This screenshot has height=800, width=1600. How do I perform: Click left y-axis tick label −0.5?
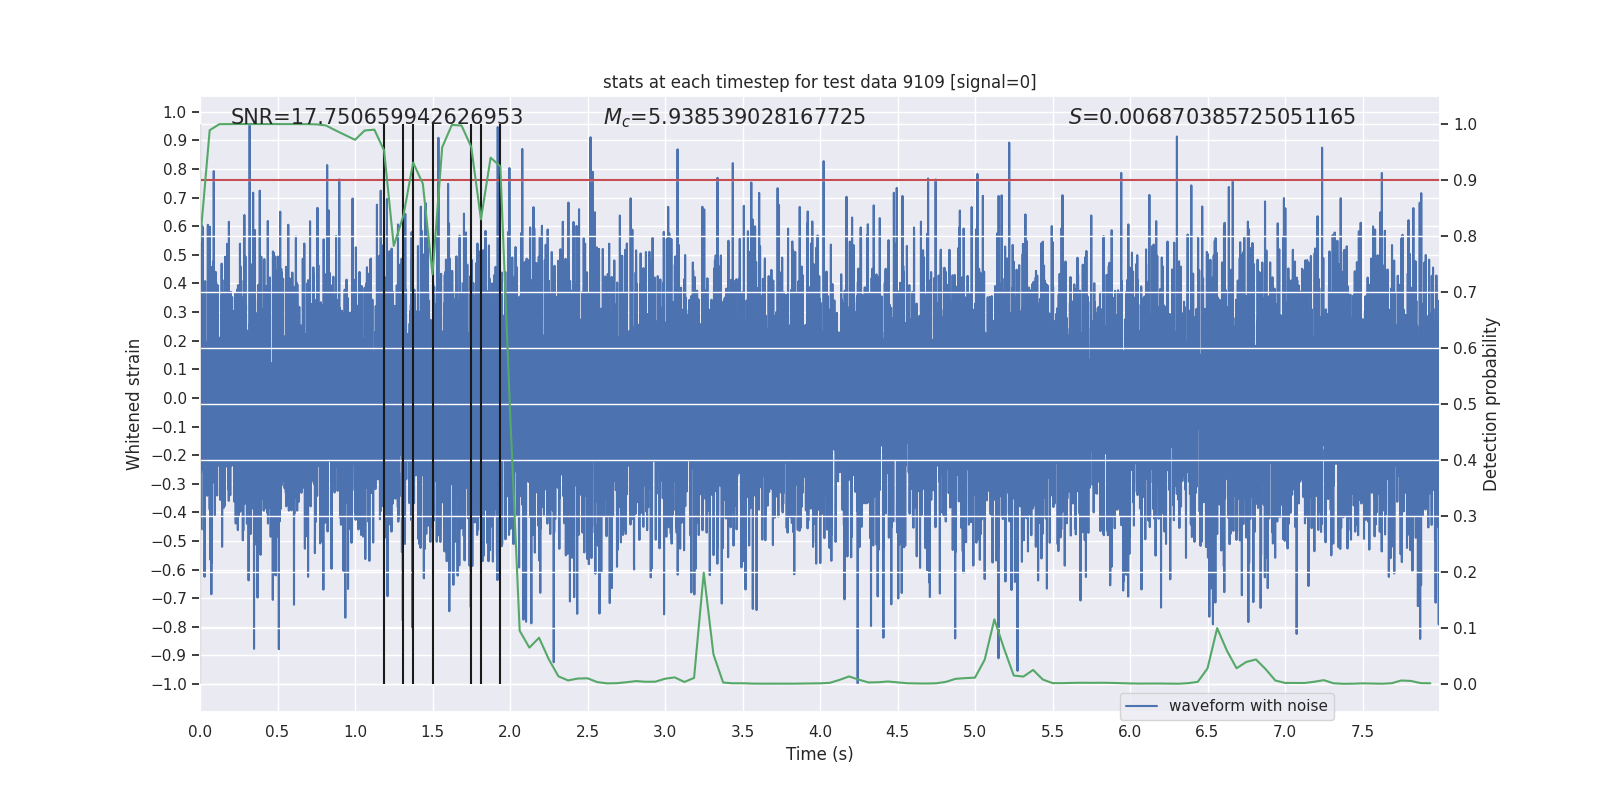click(x=169, y=541)
